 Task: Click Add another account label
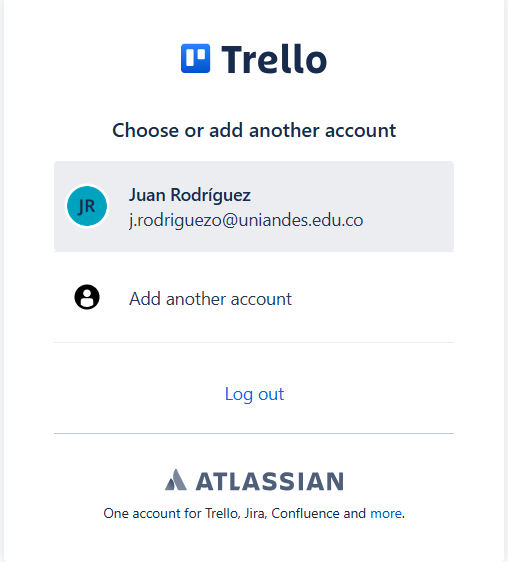pyautogui.click(x=210, y=299)
